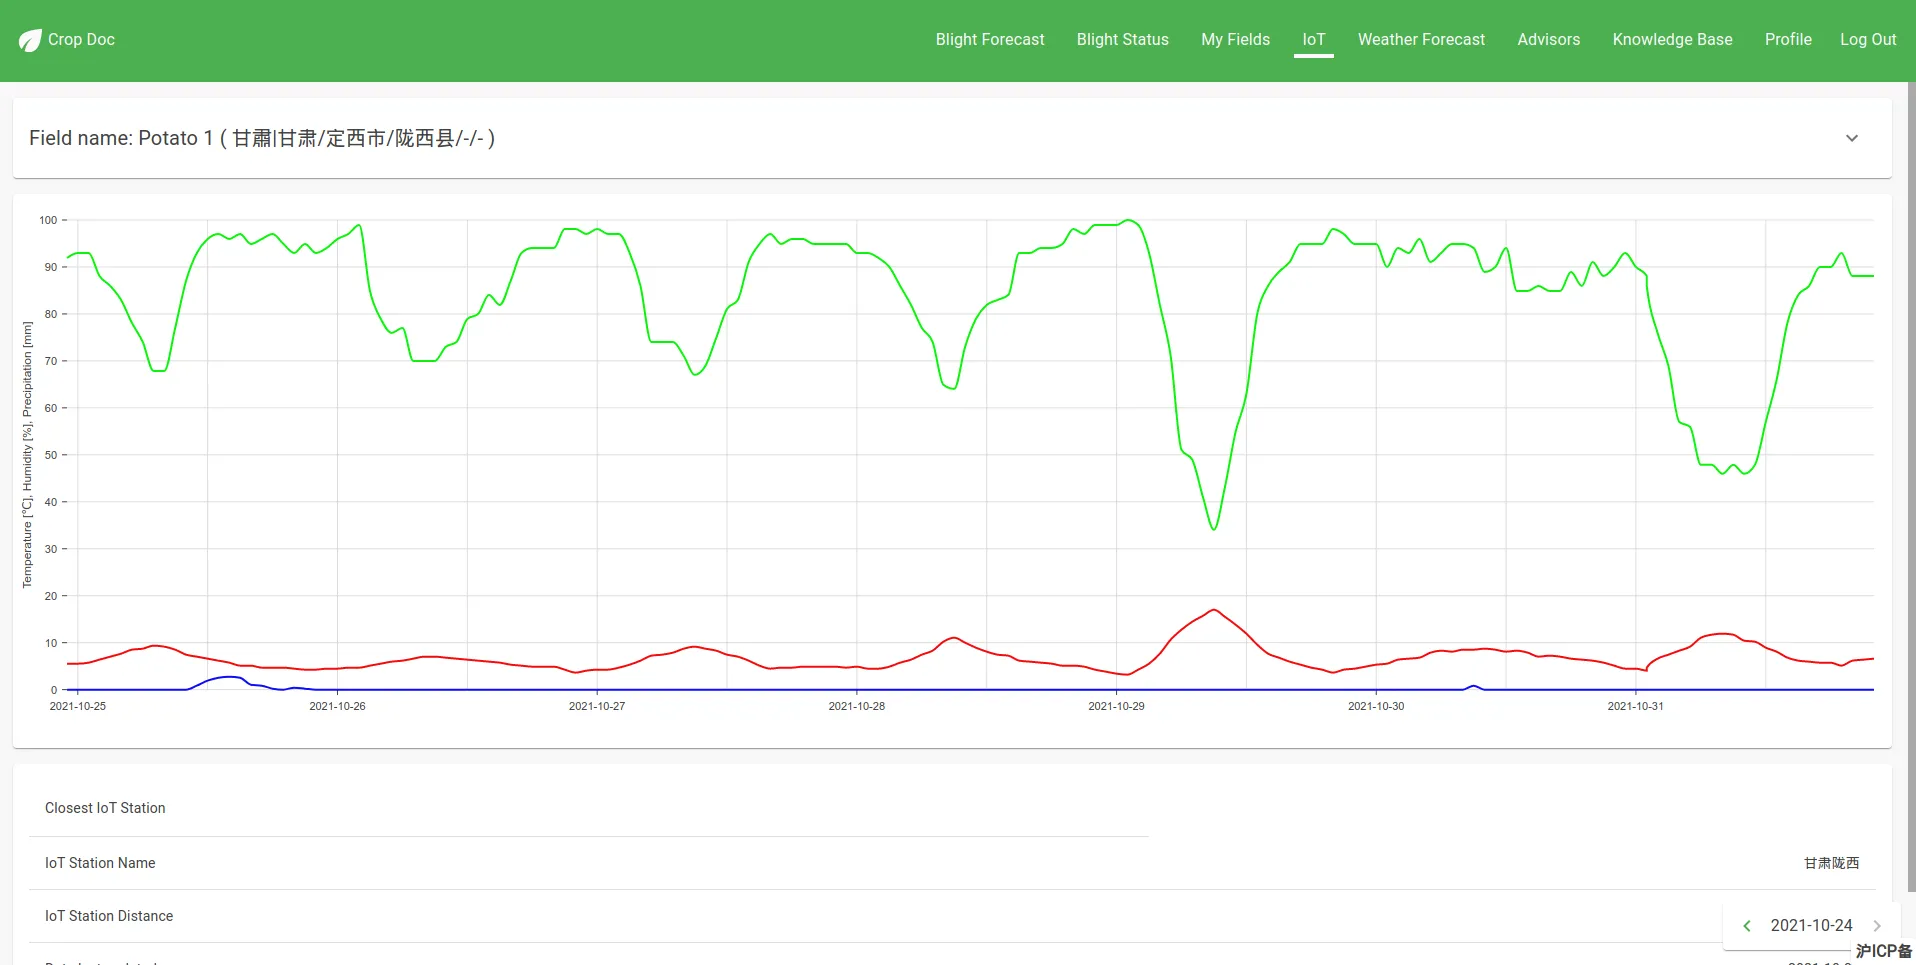Open the Knowledge Base
This screenshot has width=1916, height=965.
click(1672, 40)
